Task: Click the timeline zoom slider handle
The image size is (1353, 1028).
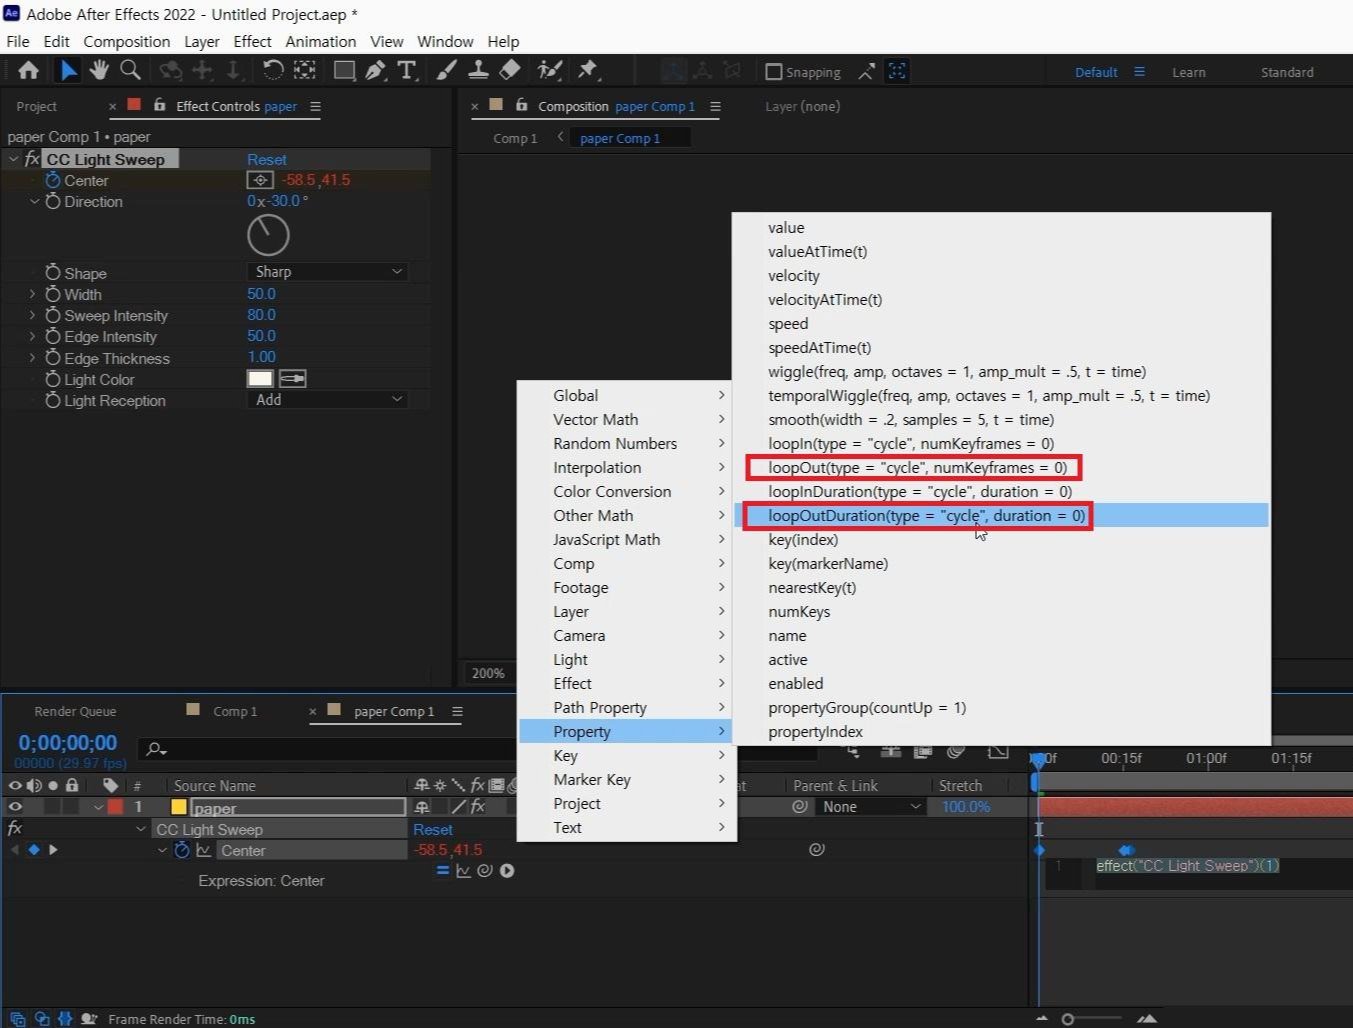Action: click(x=1068, y=1019)
